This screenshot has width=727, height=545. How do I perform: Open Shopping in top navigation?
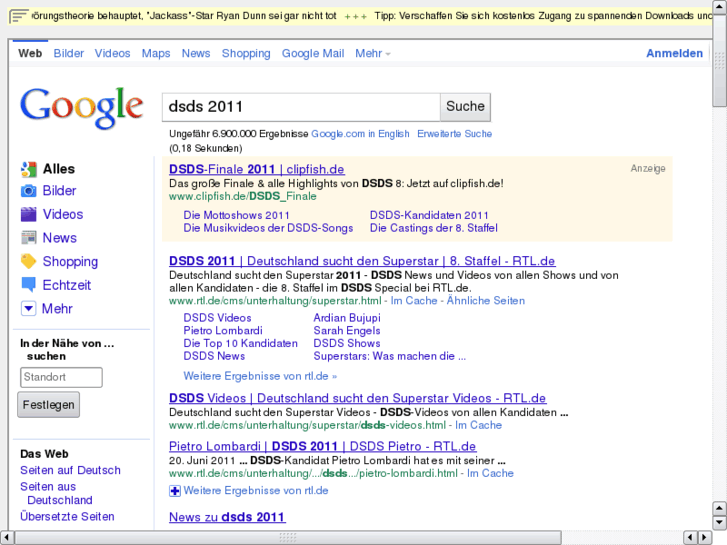(x=246, y=54)
